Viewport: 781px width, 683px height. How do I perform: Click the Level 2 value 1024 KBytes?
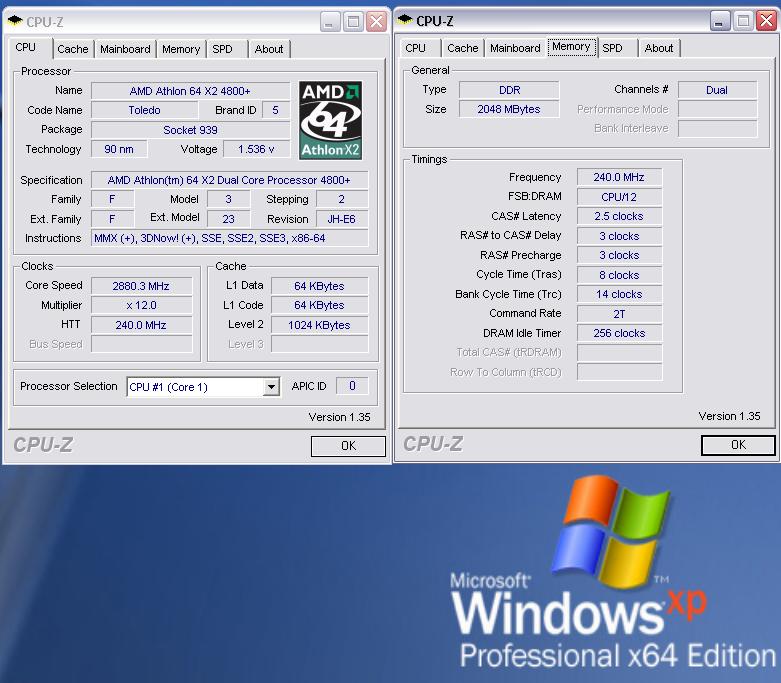coord(319,325)
